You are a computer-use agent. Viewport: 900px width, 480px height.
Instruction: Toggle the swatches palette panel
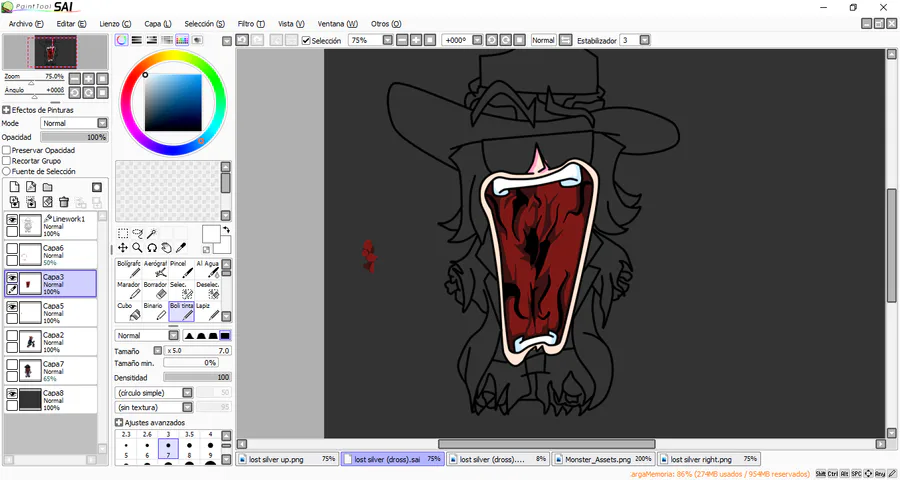(182, 40)
